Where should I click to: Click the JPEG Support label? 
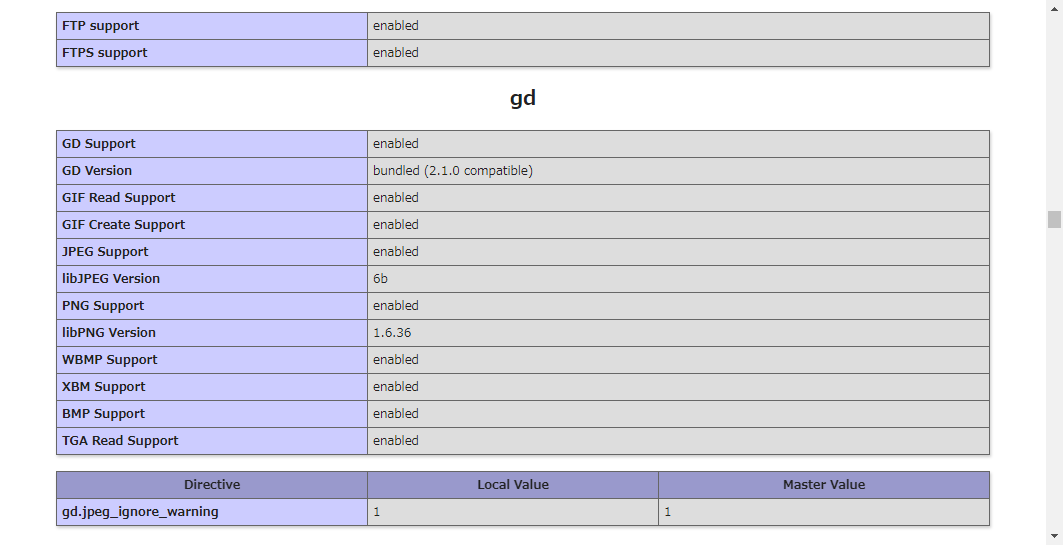coord(105,252)
